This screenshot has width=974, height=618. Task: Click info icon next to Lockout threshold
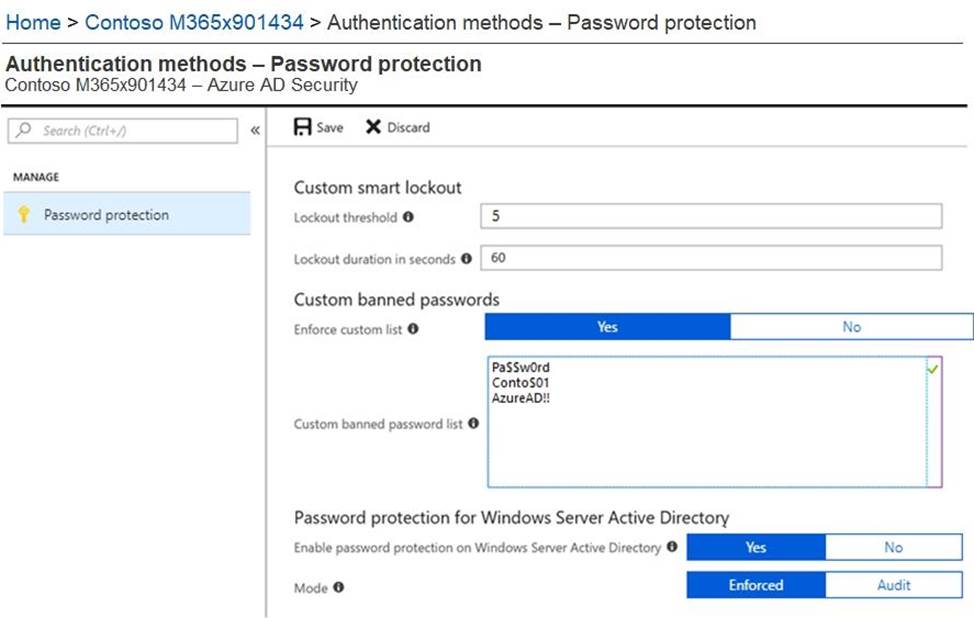tap(408, 217)
